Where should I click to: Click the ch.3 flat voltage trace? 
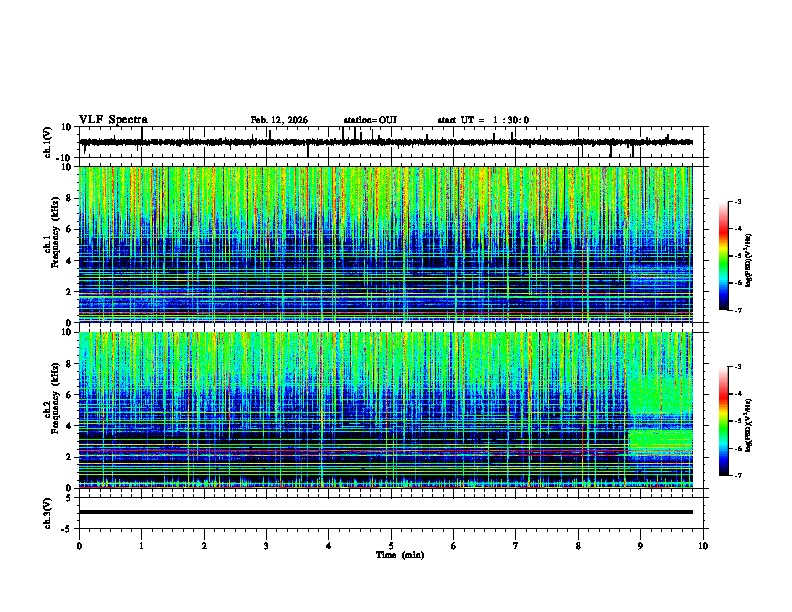point(386,512)
